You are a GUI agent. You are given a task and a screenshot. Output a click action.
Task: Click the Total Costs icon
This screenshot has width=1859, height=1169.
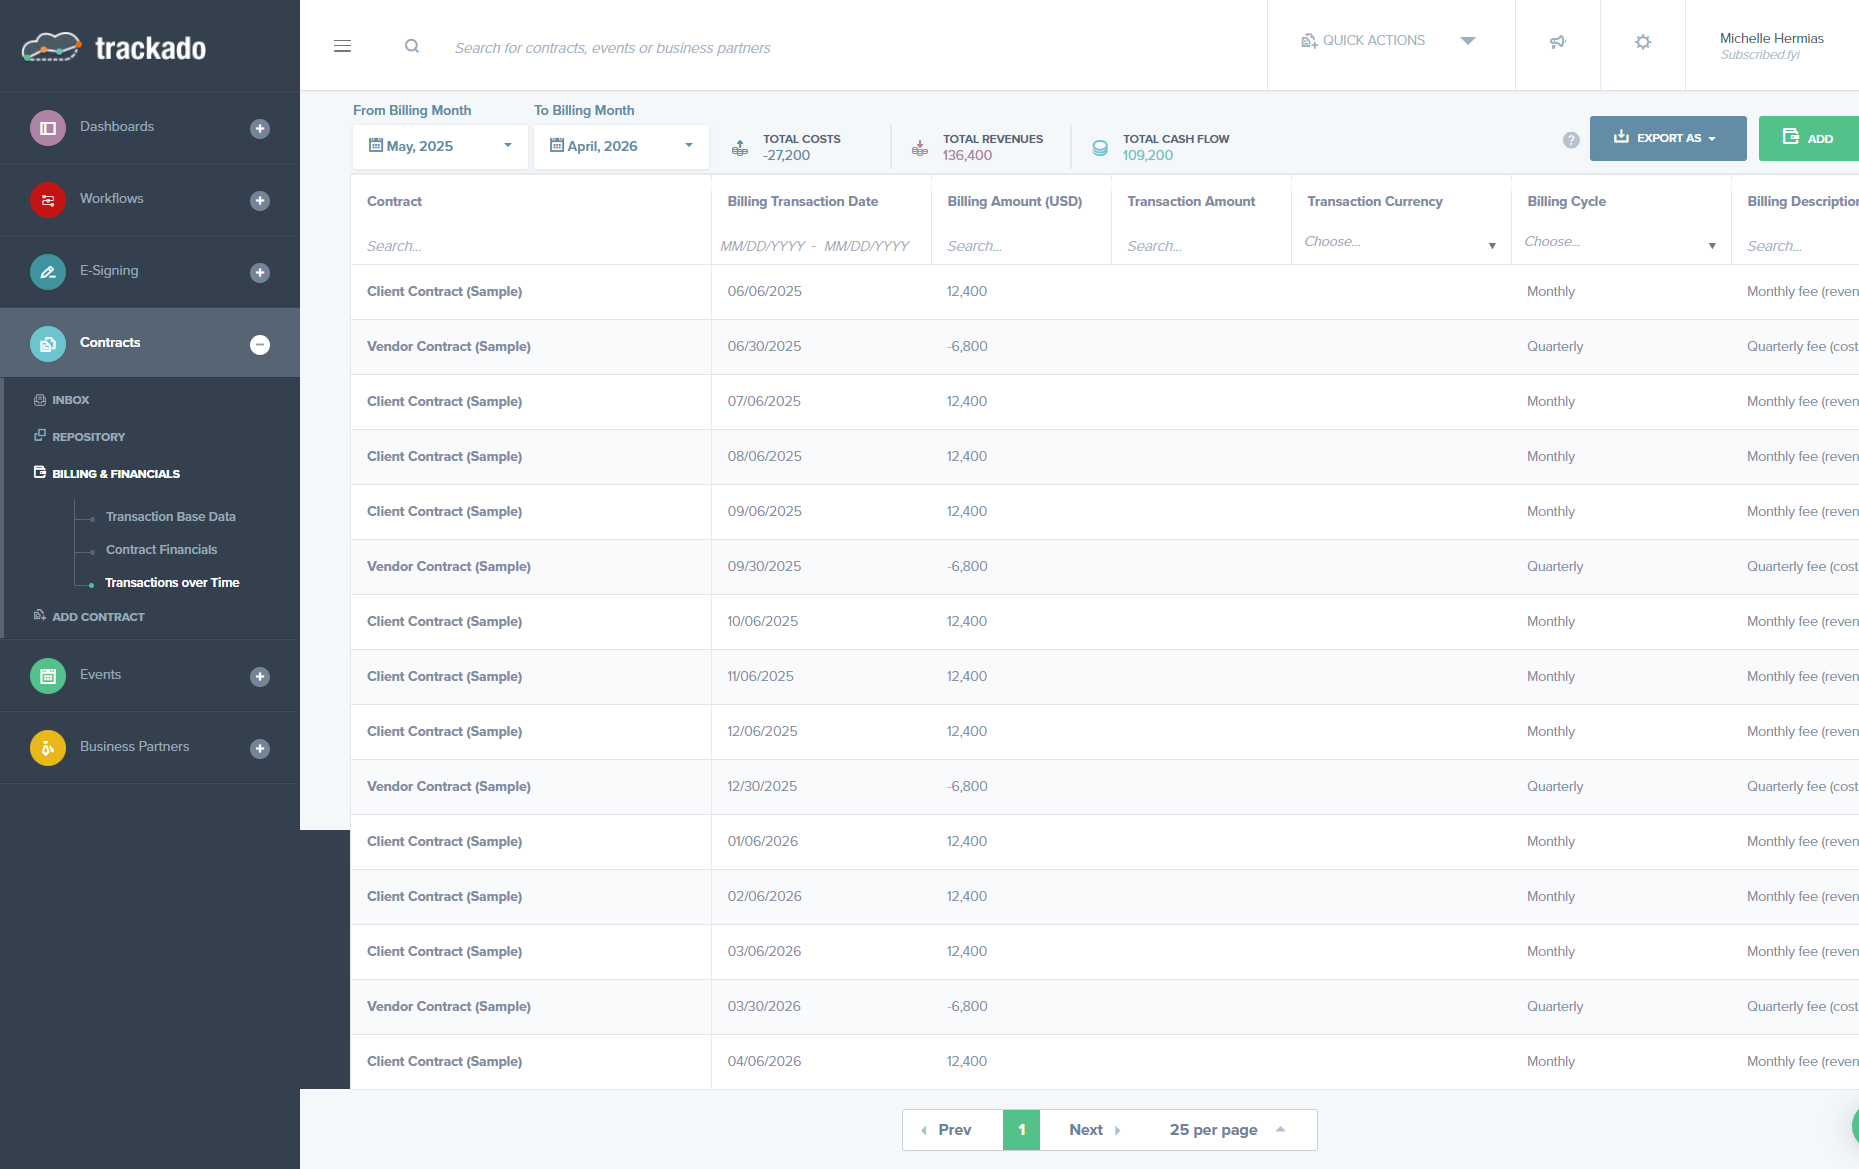(740, 148)
